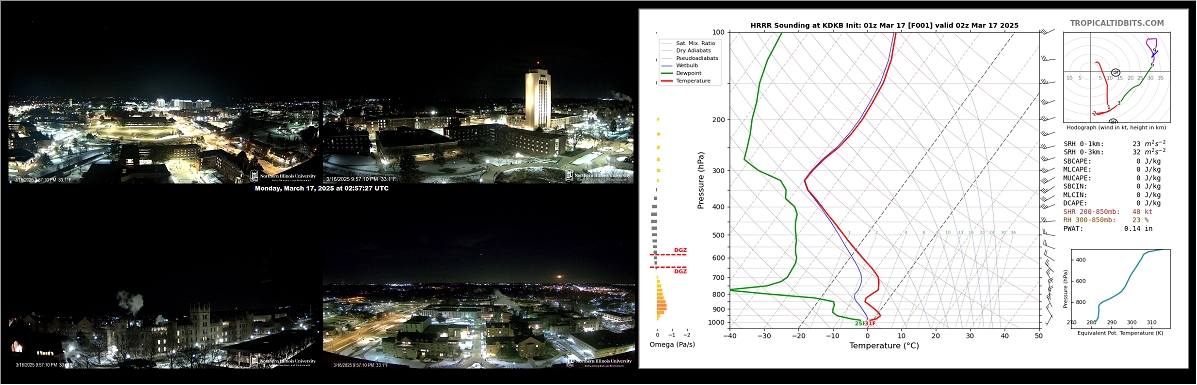Image resolution: width=1197 pixels, height=385 pixels.
Task: Click the Monday, March 17, 2025 UTC timestamp
Action: (321, 188)
